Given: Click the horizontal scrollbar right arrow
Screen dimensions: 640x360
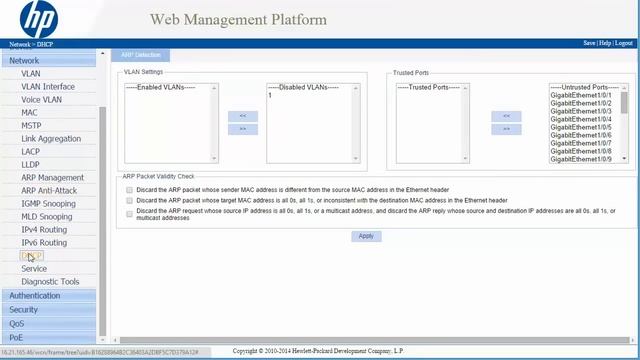Looking at the screenshot, I should click(633, 340).
